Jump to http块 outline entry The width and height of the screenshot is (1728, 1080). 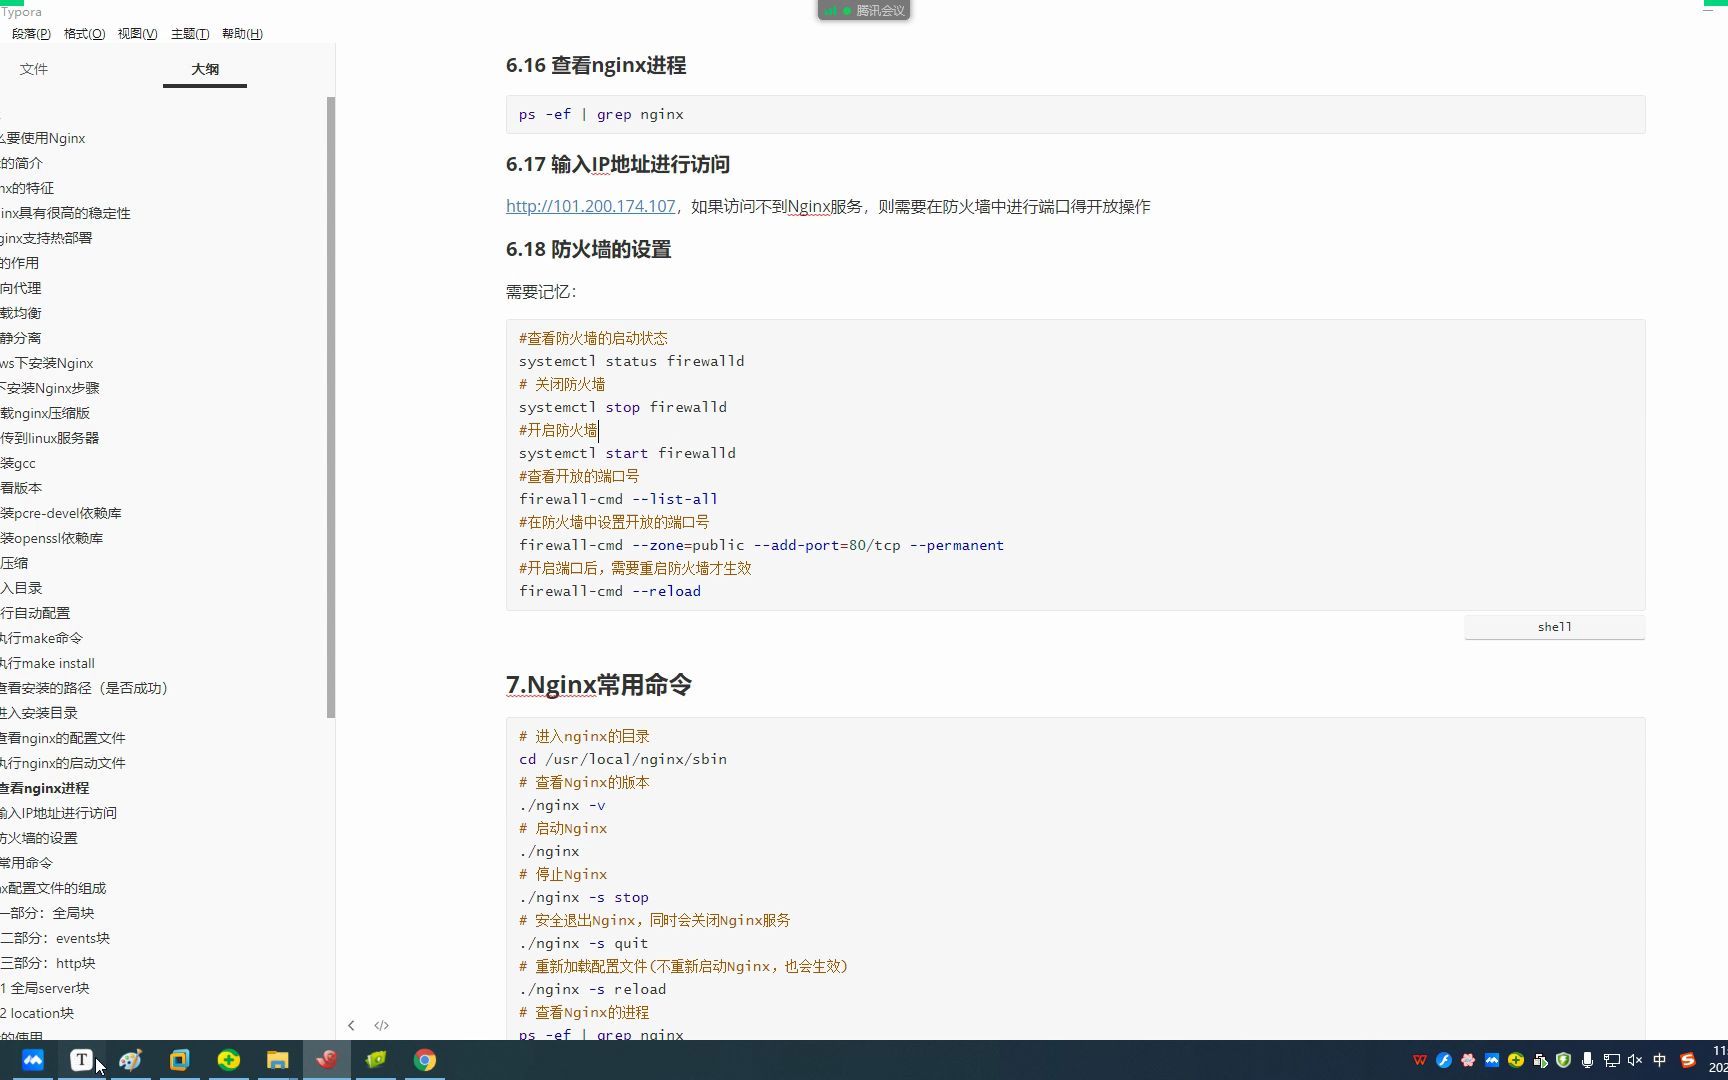click(x=48, y=963)
